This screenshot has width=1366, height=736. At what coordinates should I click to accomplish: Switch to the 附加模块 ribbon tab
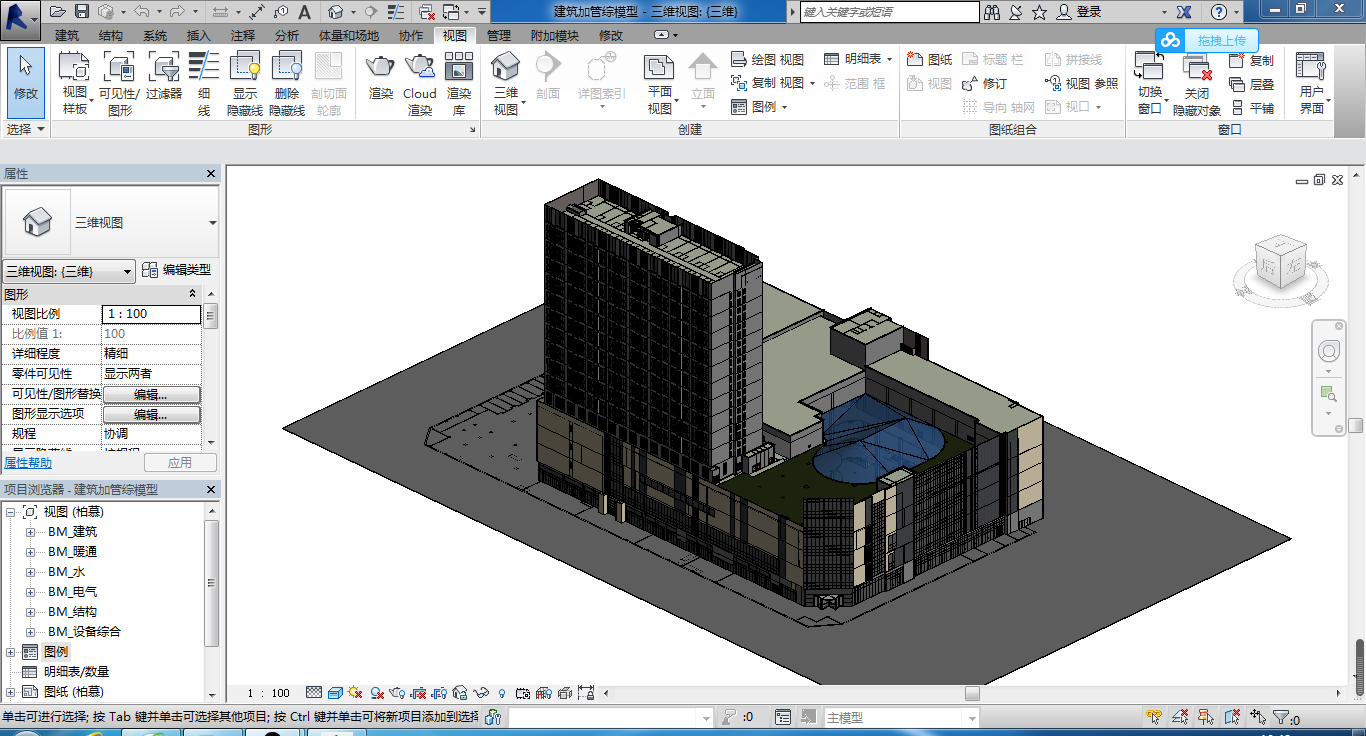coord(555,36)
